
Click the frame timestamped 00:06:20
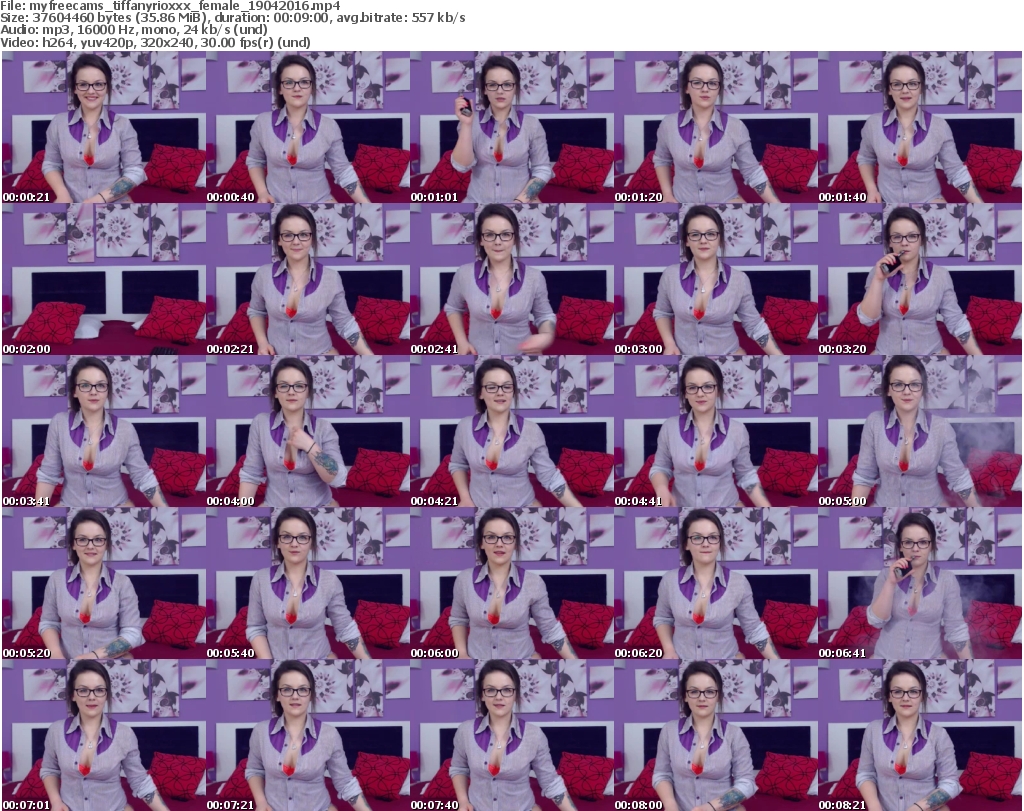pos(716,584)
